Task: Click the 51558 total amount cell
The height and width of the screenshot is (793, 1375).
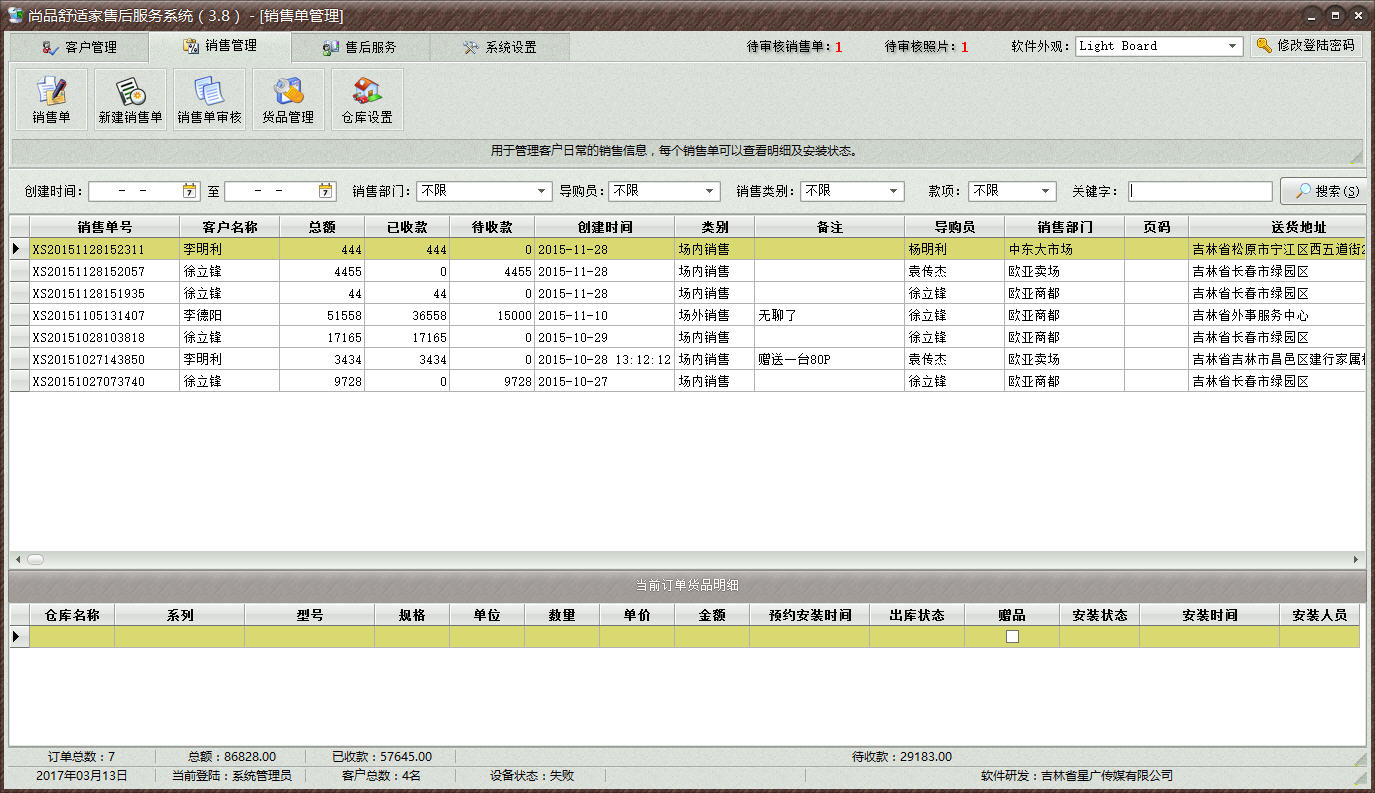Action: coord(322,315)
